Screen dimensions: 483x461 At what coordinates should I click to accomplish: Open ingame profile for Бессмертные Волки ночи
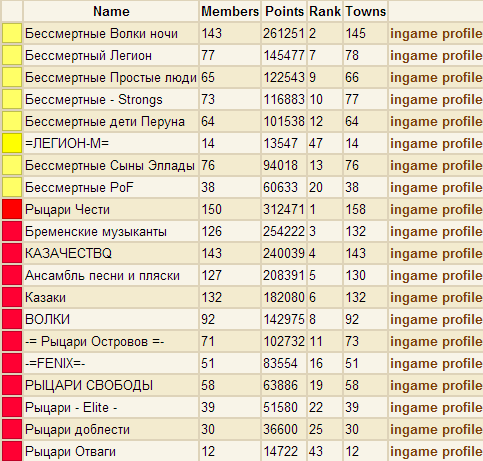click(x=436, y=34)
